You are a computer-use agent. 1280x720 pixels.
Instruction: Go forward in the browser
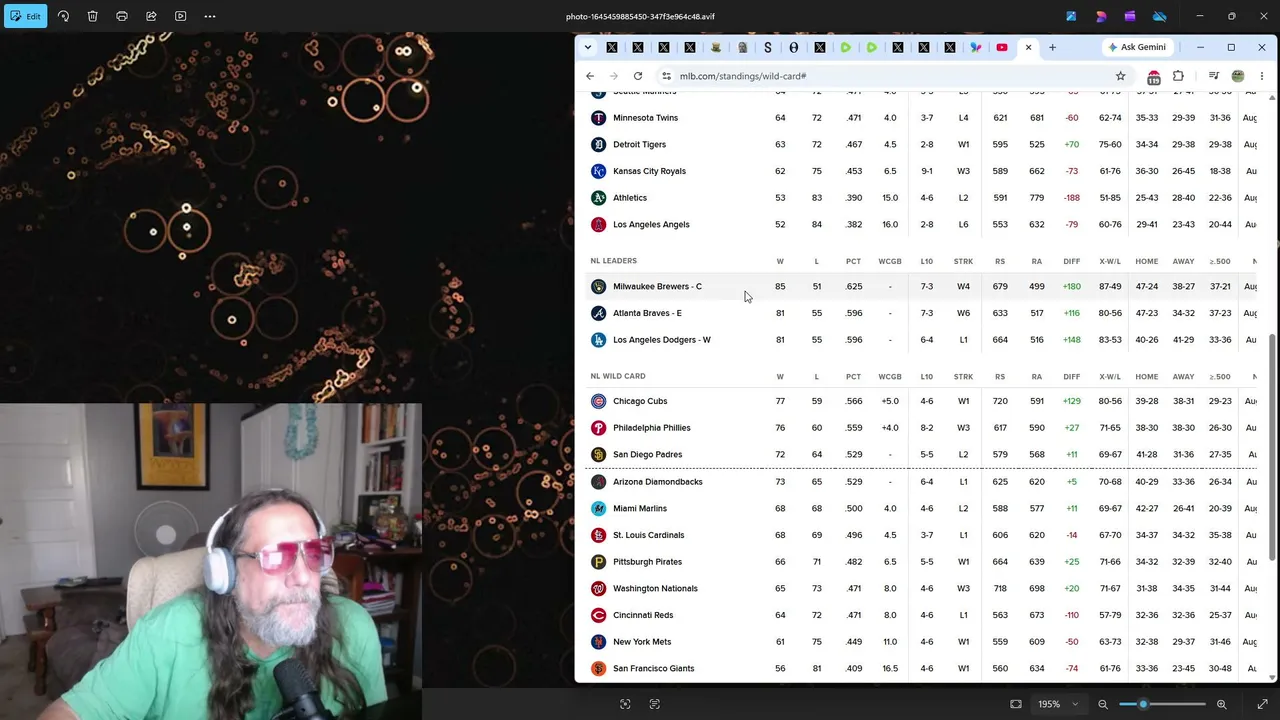[x=614, y=76]
